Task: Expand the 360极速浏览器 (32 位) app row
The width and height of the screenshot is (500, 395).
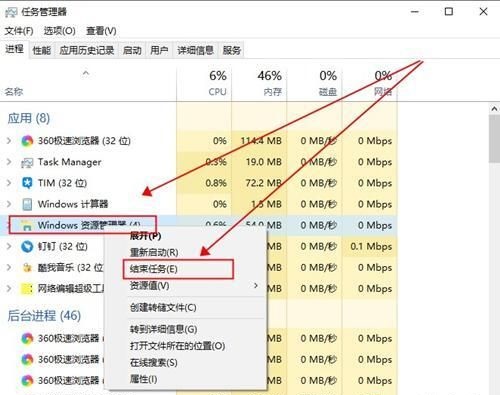Action: (9, 141)
